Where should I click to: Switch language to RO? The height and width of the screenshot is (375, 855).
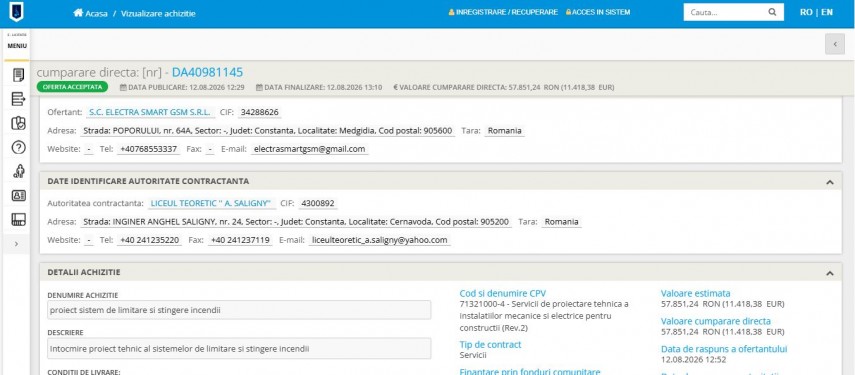click(806, 12)
